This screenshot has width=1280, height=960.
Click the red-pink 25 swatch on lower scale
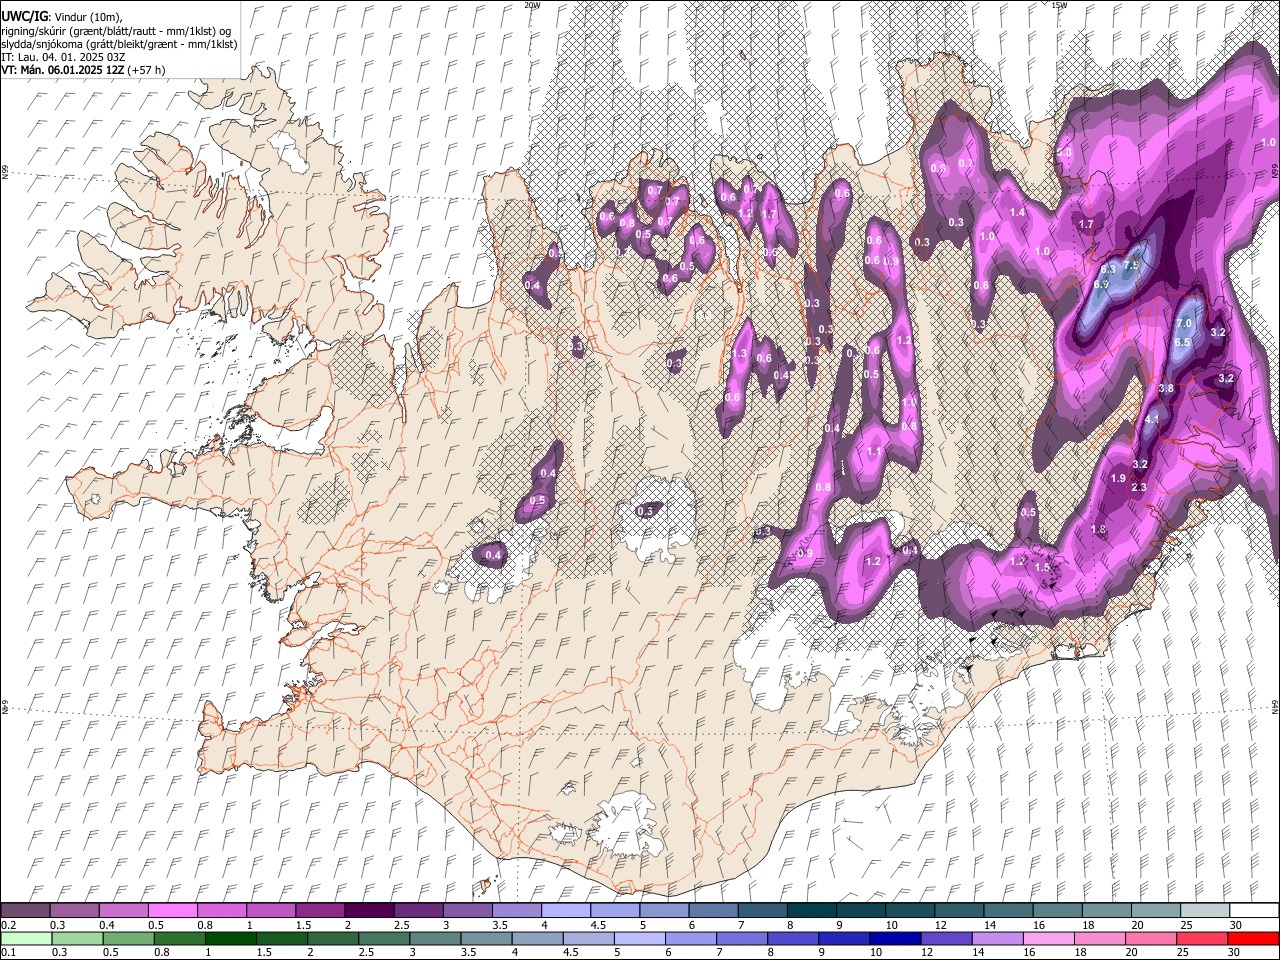click(1201, 939)
